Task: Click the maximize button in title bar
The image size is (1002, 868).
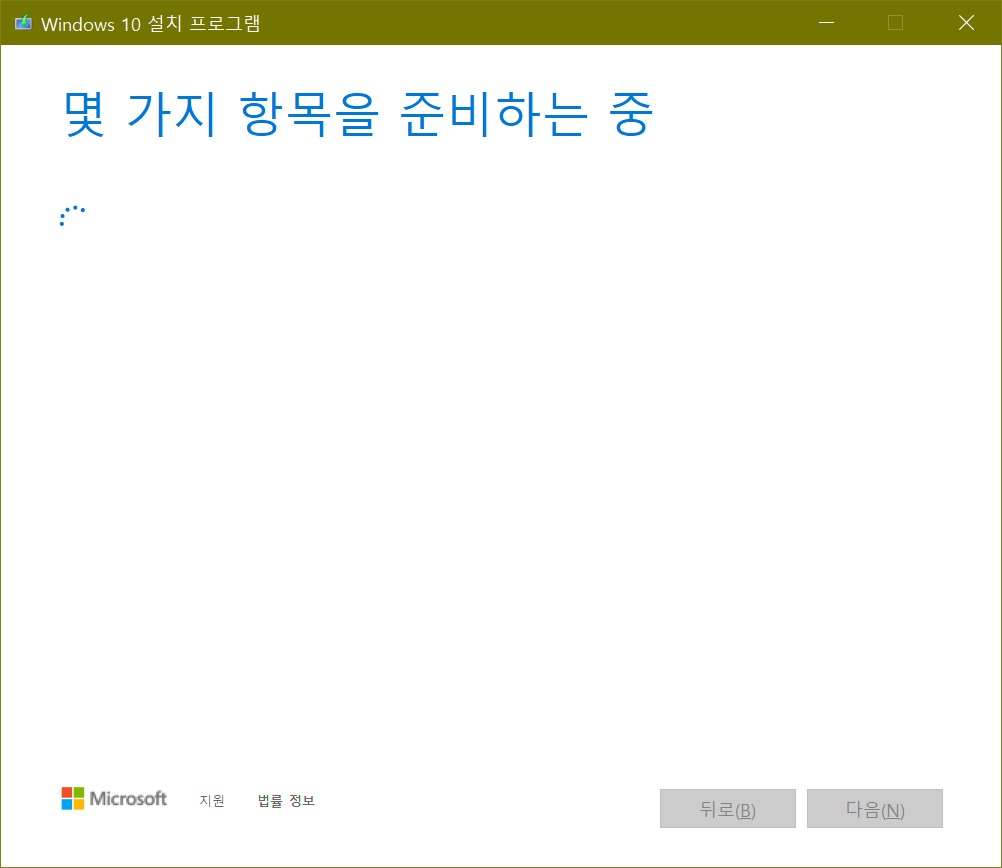Action: [x=895, y=22]
